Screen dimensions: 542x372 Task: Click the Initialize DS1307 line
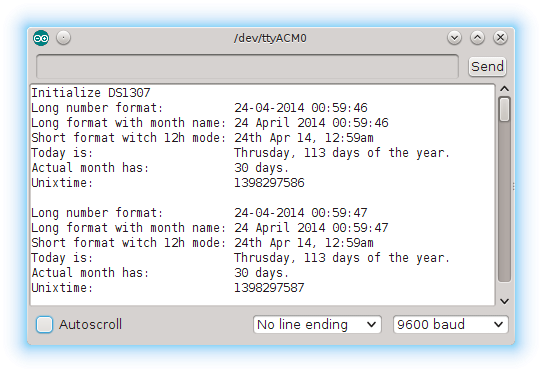pyautogui.click(x=91, y=93)
